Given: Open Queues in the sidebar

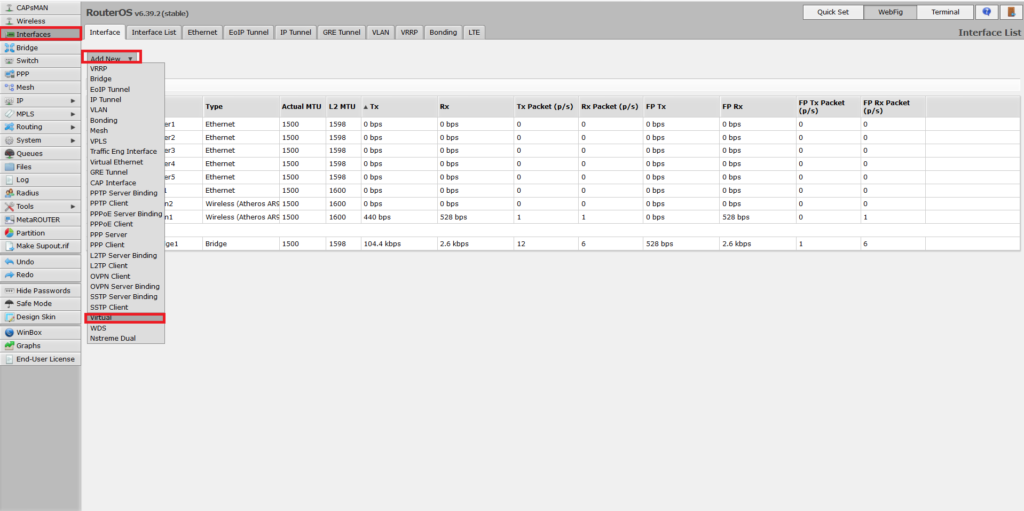Looking at the screenshot, I should [40, 154].
